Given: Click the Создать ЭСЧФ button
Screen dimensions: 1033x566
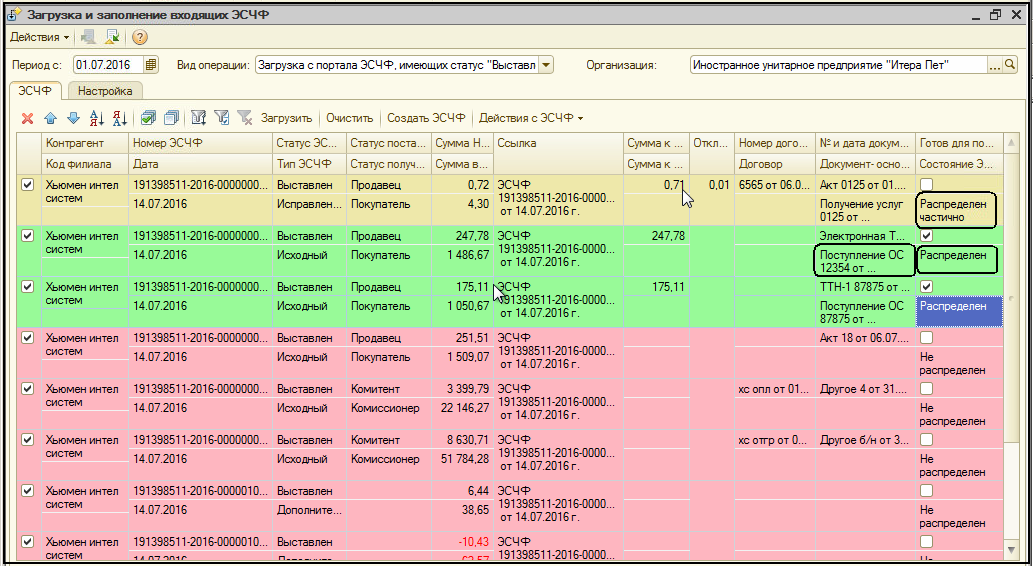Looking at the screenshot, I should click(x=426, y=118).
